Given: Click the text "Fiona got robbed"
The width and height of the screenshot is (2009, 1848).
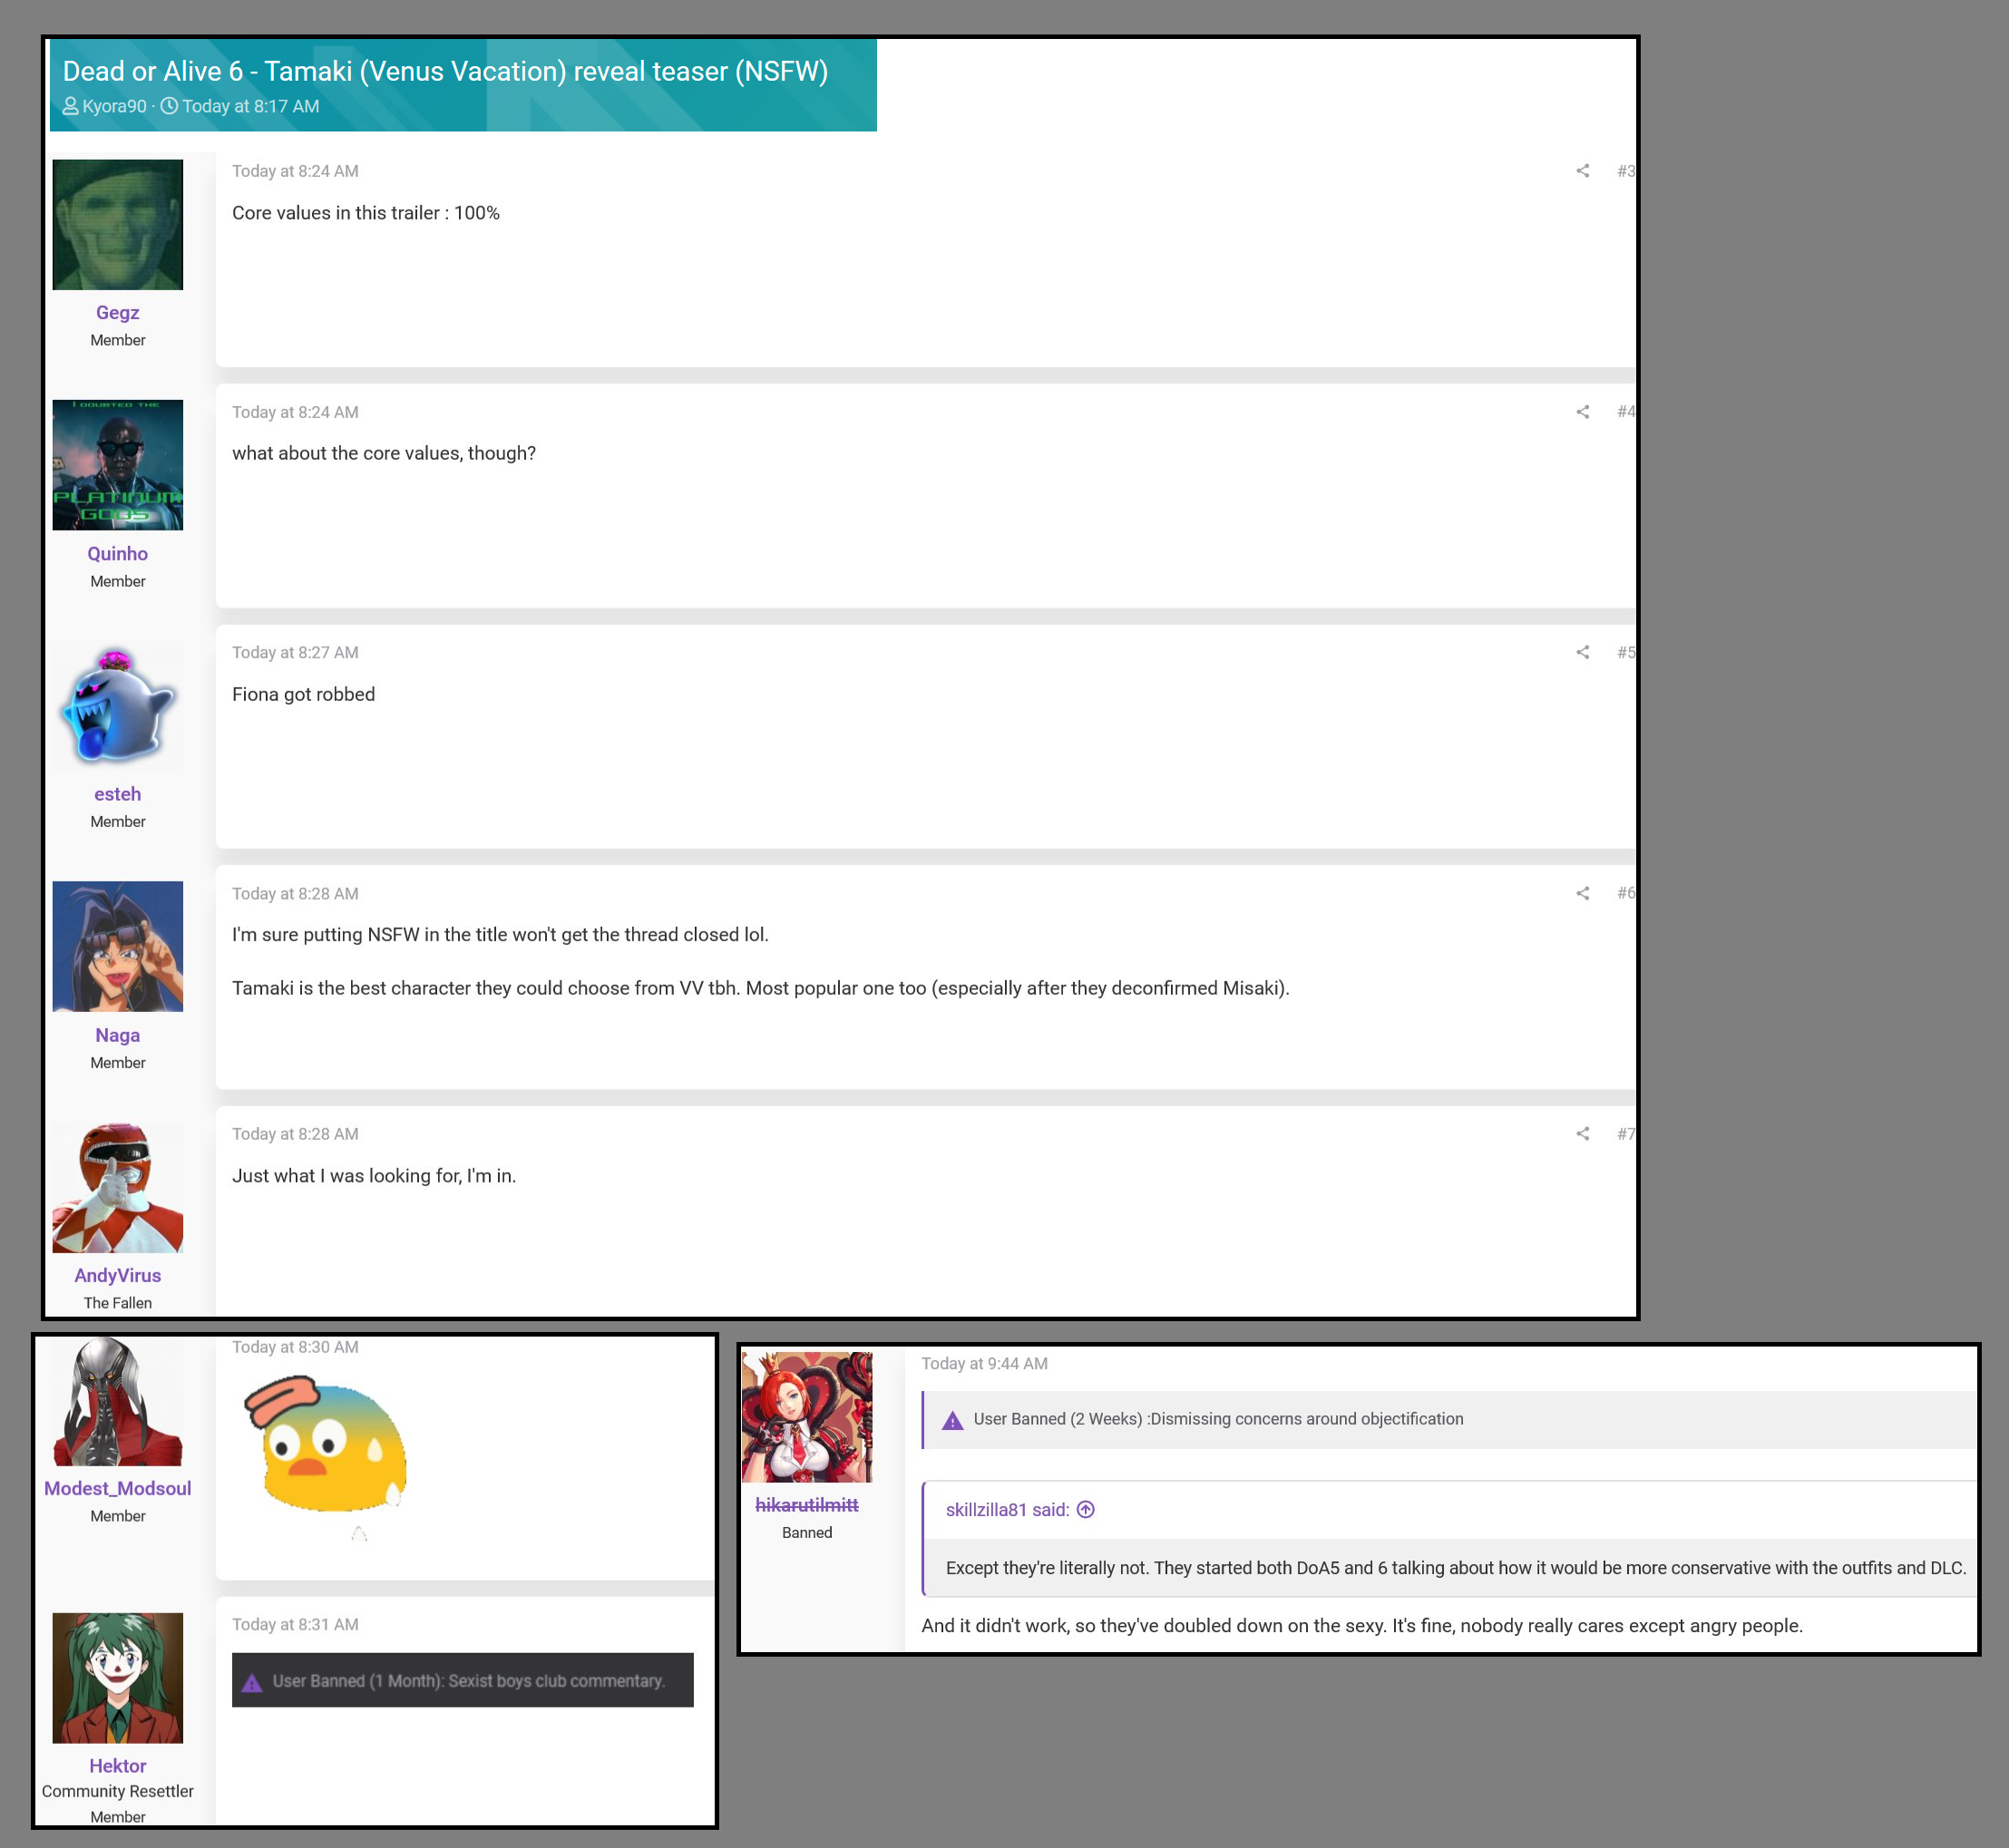Looking at the screenshot, I should (x=303, y=694).
